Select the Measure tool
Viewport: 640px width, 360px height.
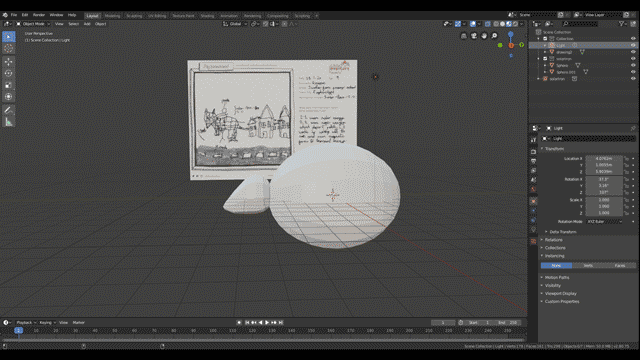tap(9, 122)
